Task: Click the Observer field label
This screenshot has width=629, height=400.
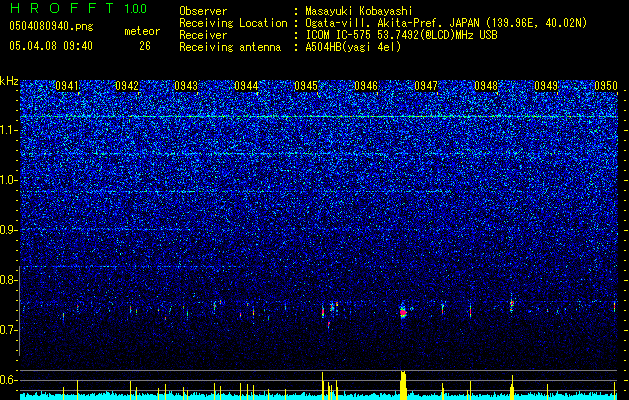Action: coord(203,11)
